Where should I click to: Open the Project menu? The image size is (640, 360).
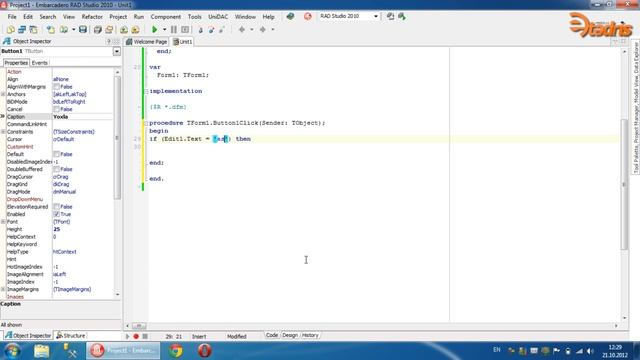(x=118, y=17)
